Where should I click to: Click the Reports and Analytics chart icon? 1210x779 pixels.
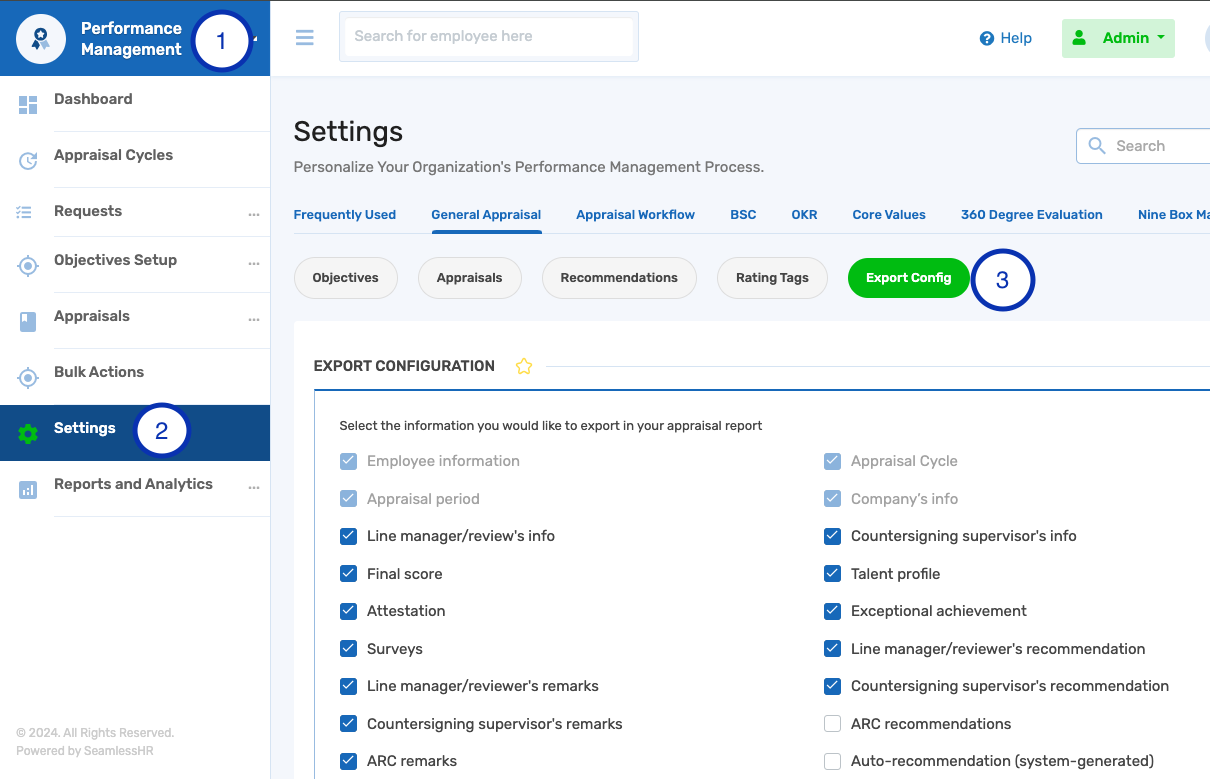[28, 490]
